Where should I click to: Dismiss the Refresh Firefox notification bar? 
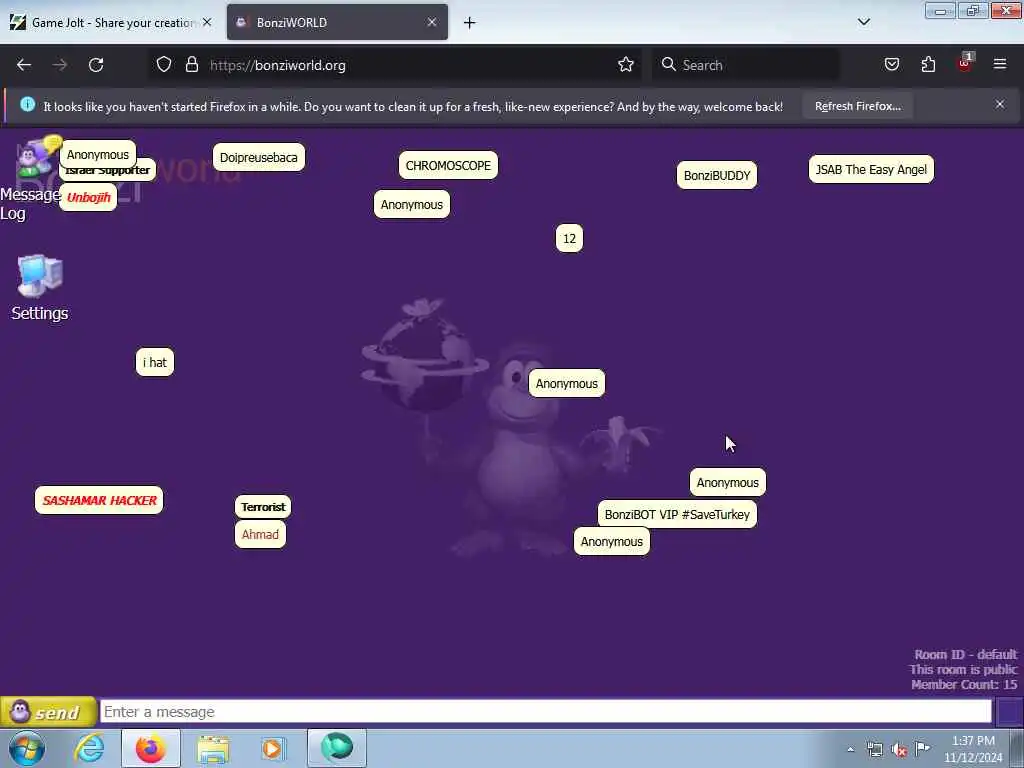(x=1000, y=104)
